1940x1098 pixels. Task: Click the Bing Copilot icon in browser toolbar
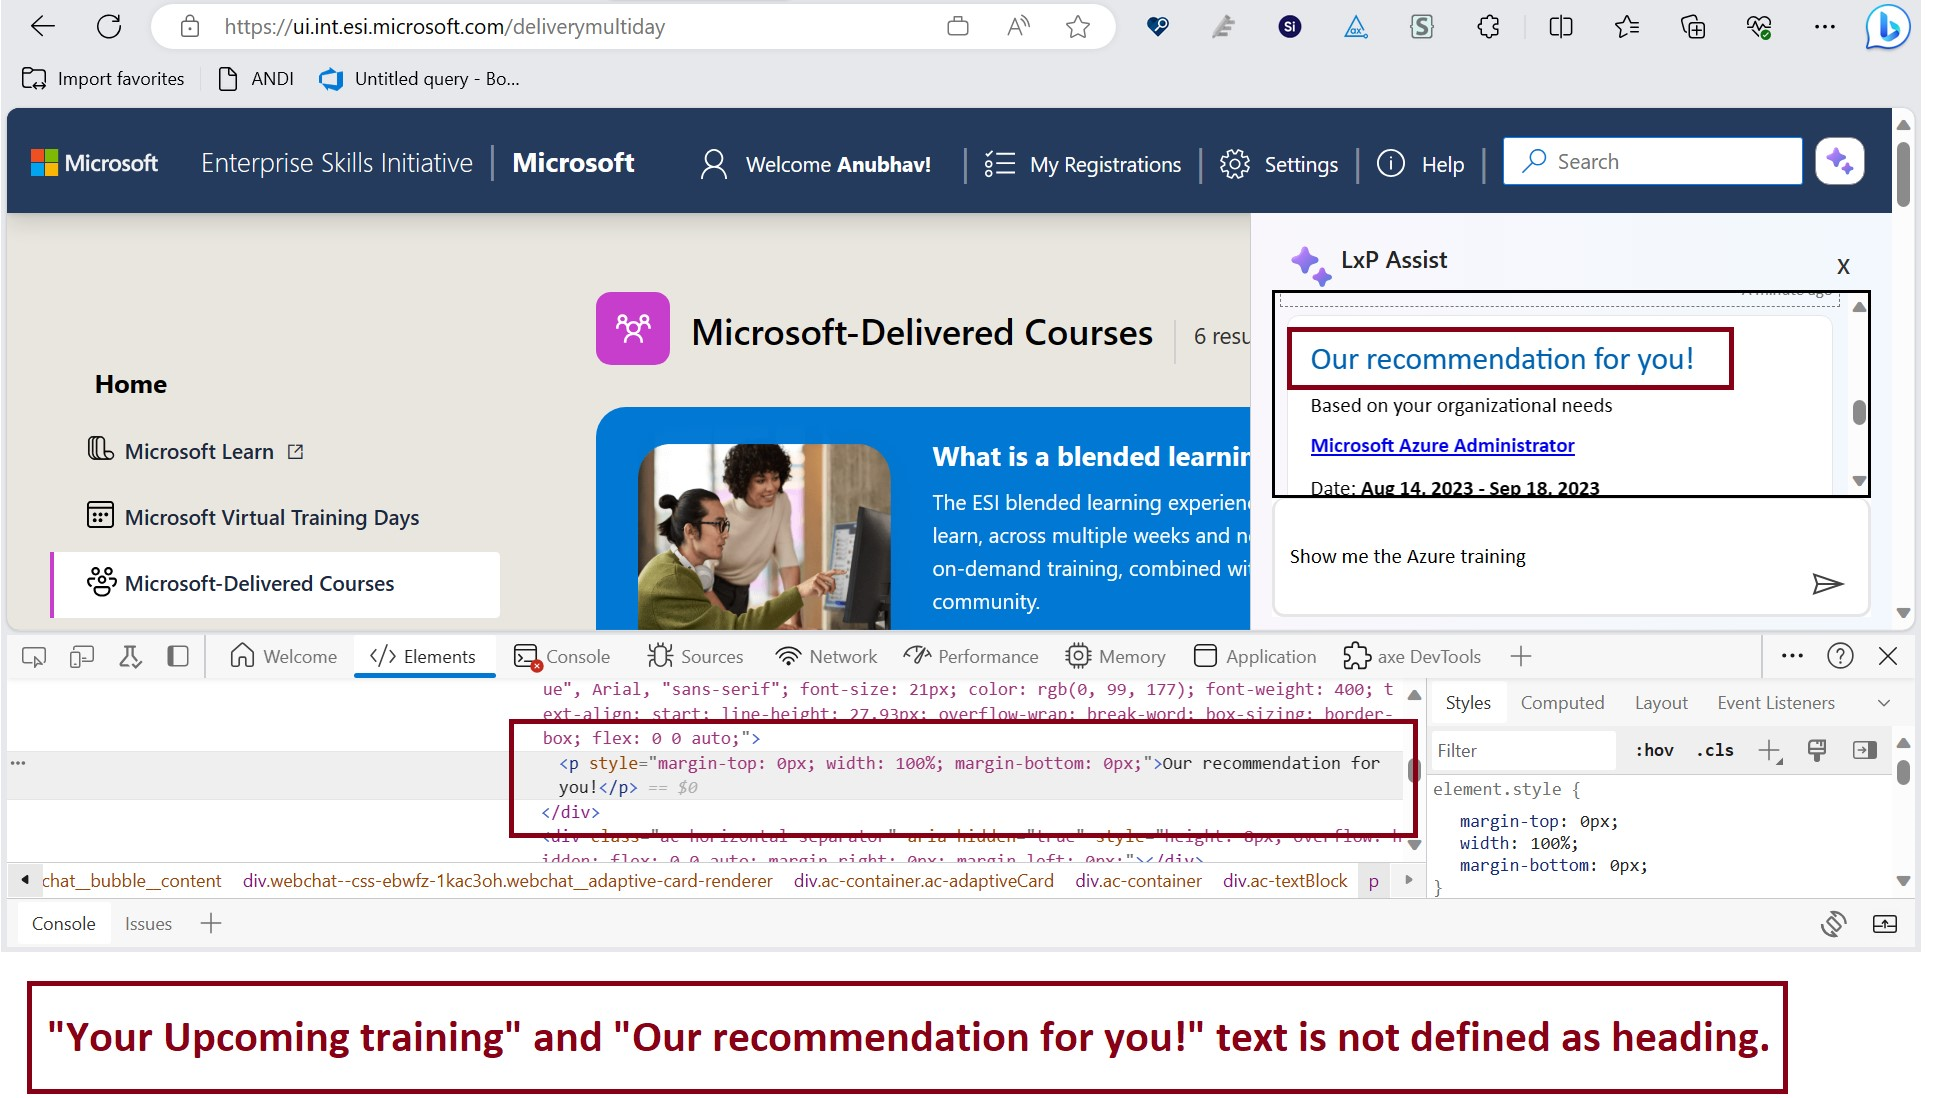tap(1888, 27)
